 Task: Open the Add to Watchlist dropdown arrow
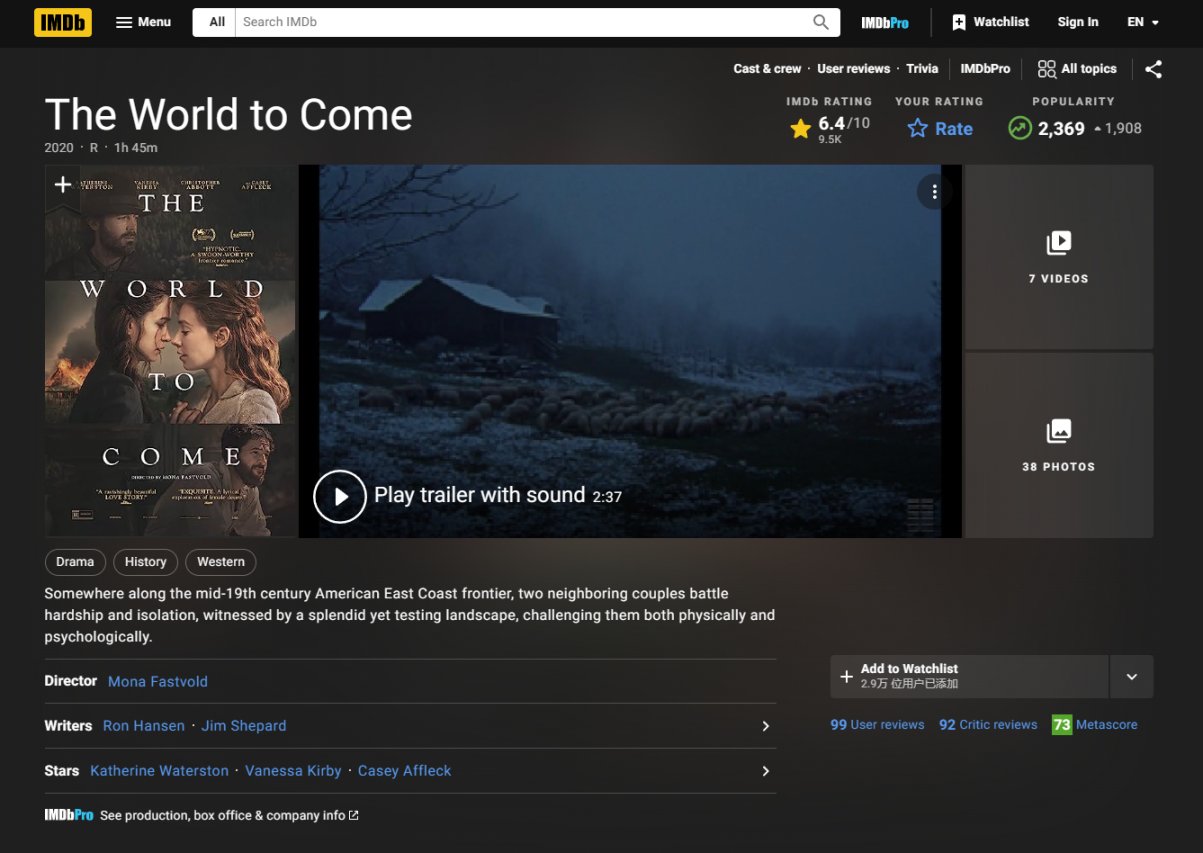[1132, 677]
